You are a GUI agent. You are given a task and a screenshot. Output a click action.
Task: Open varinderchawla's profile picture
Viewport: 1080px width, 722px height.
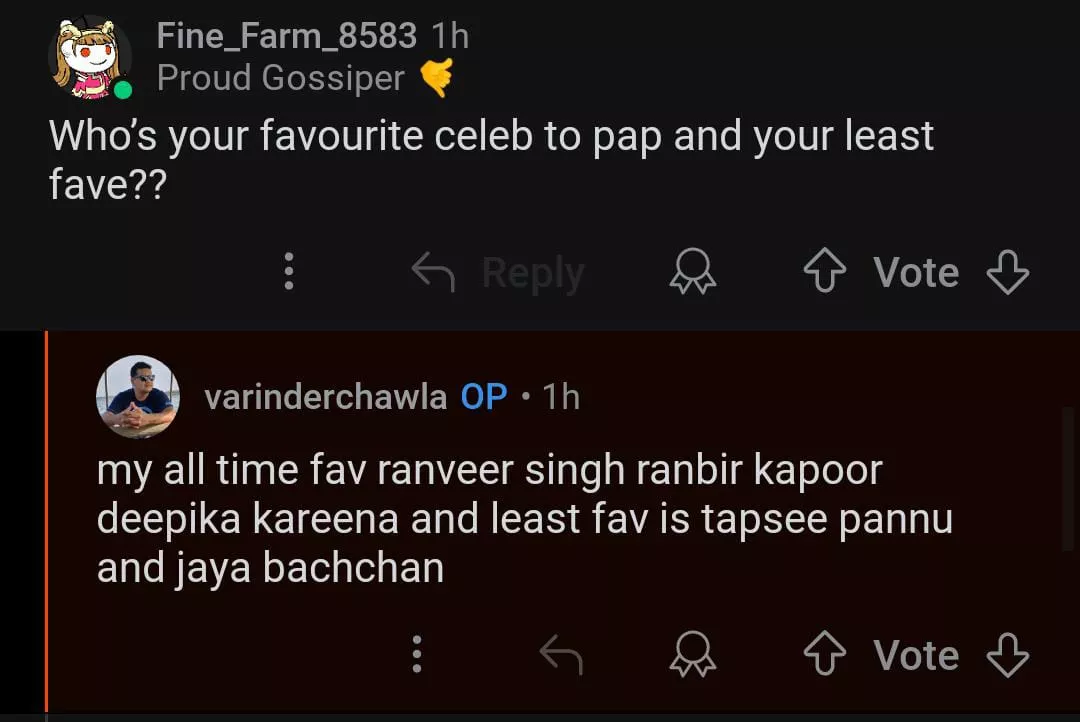[138, 397]
